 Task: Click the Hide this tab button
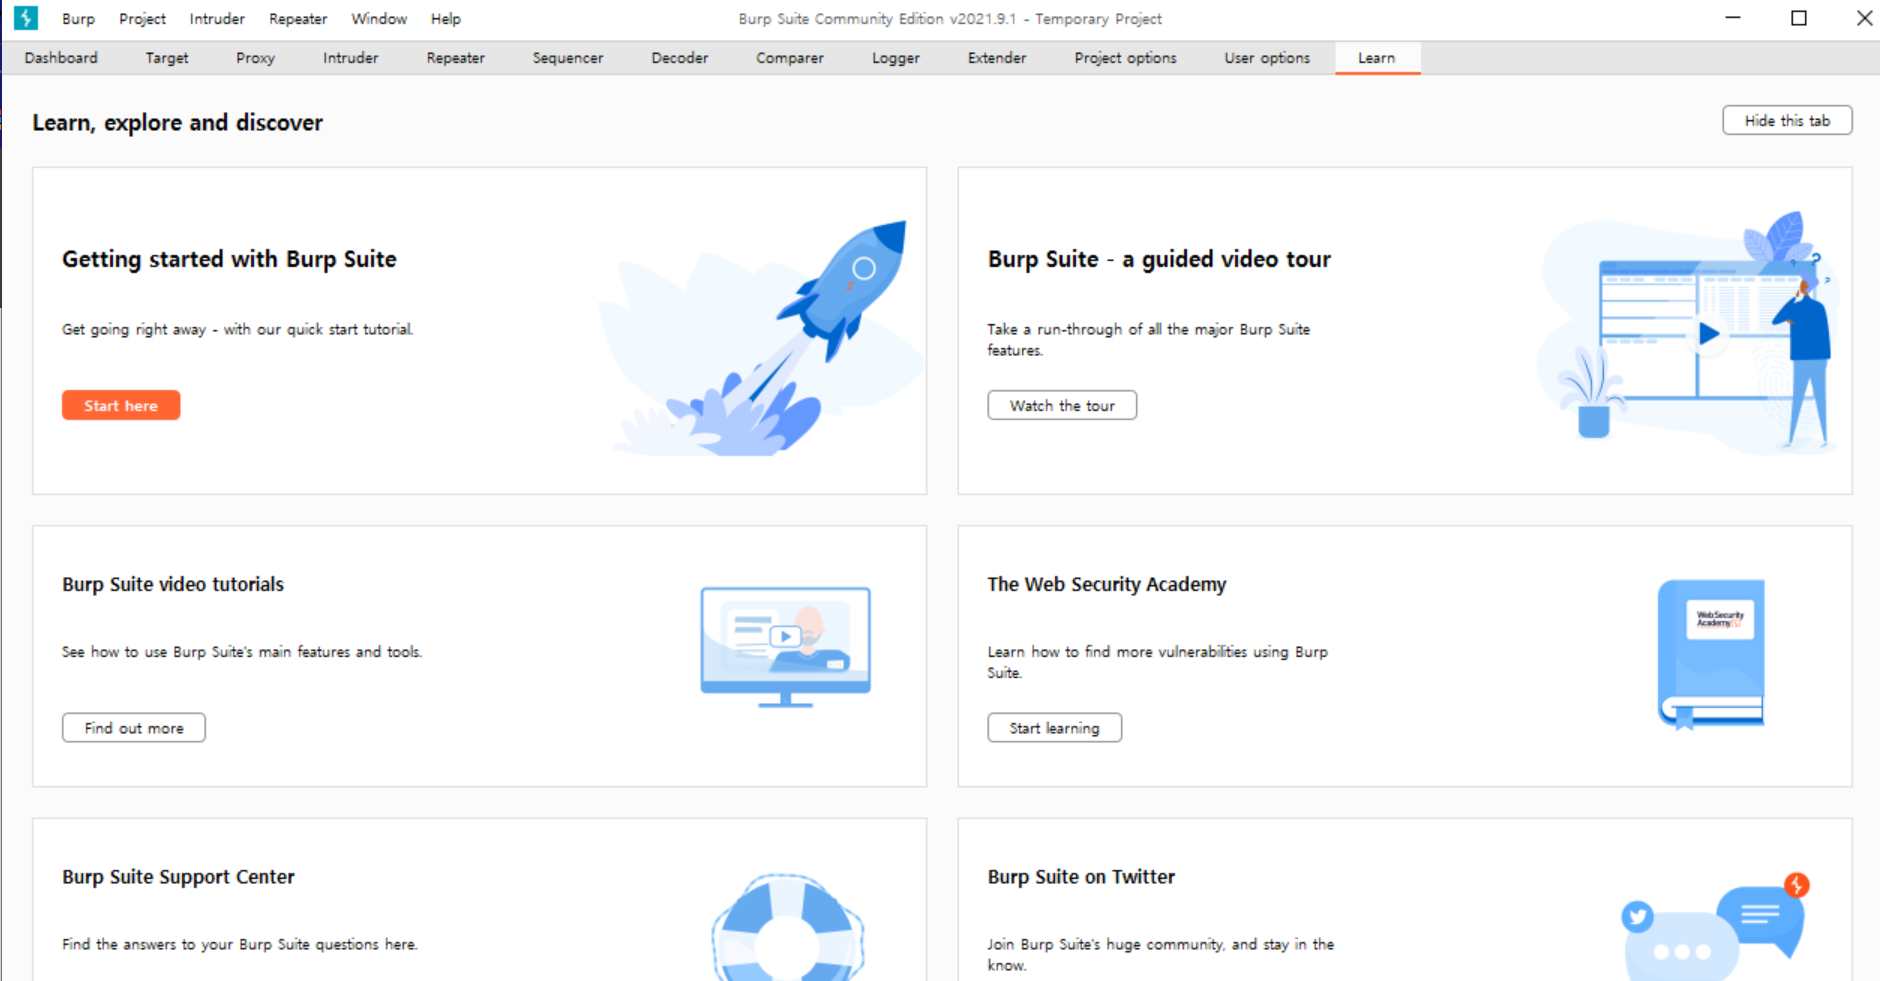(1787, 120)
